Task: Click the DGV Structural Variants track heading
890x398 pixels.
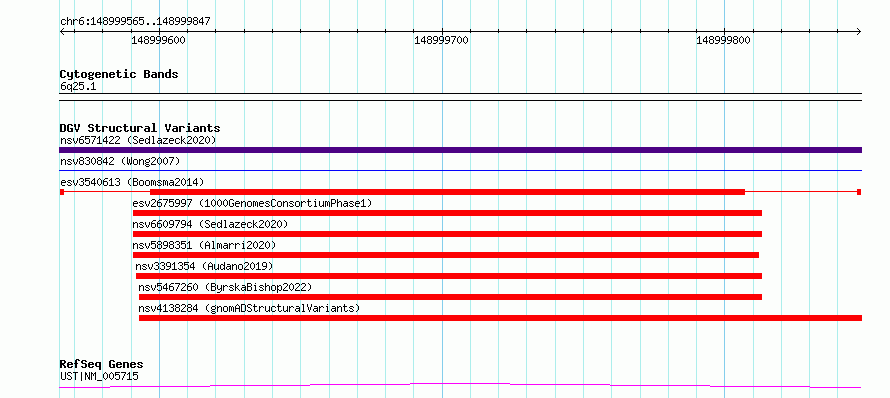Action: pos(140,128)
